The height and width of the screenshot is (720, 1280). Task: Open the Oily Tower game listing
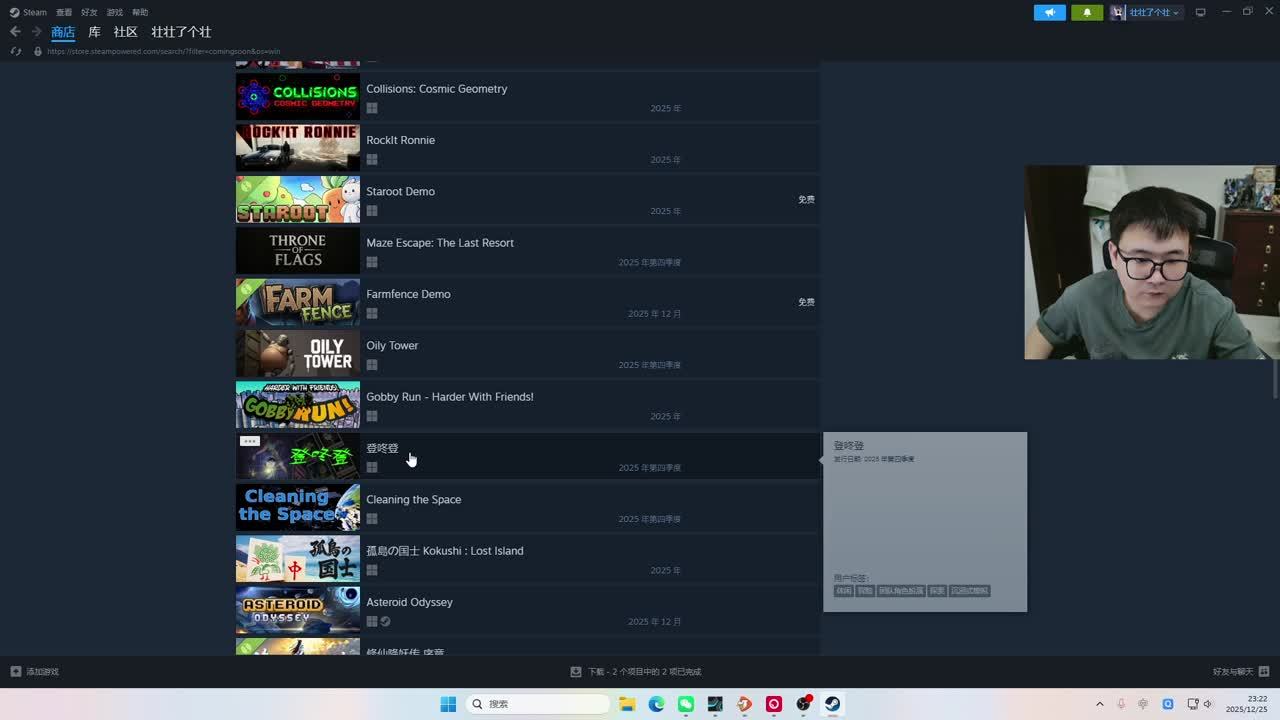392,345
